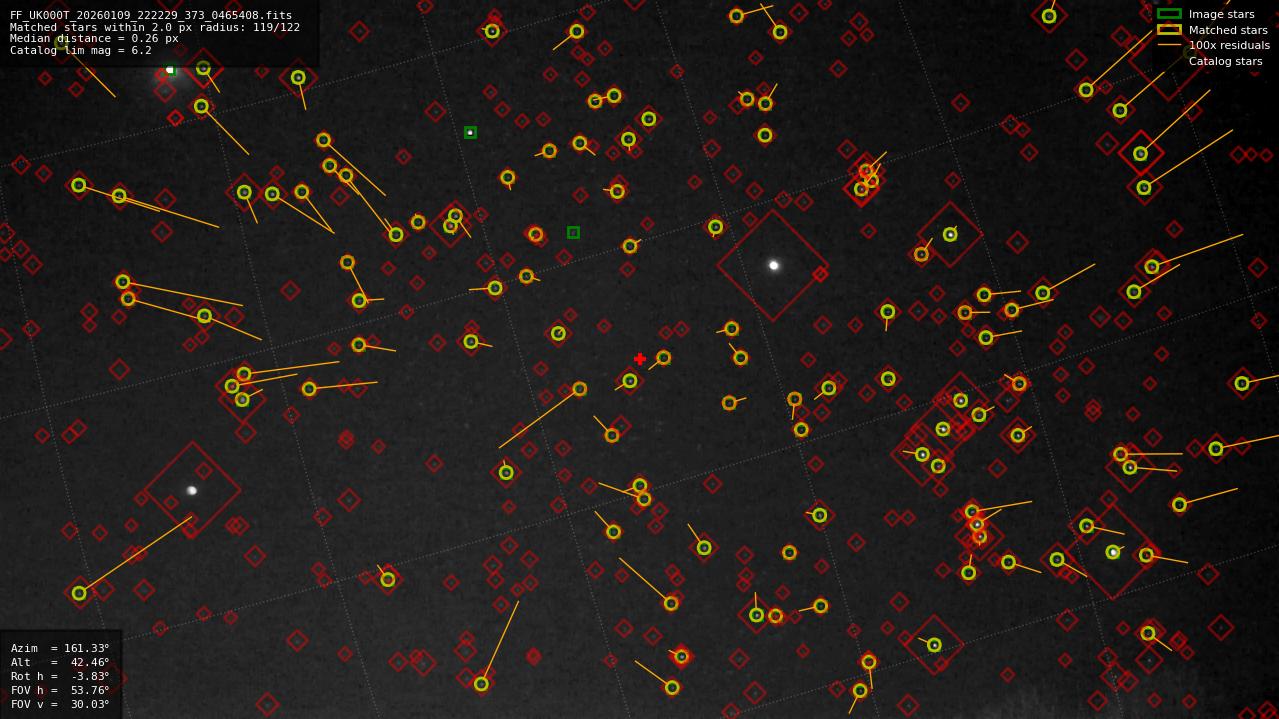
Task: Click the orange 100x residuals line icon
Action: pos(1170,45)
